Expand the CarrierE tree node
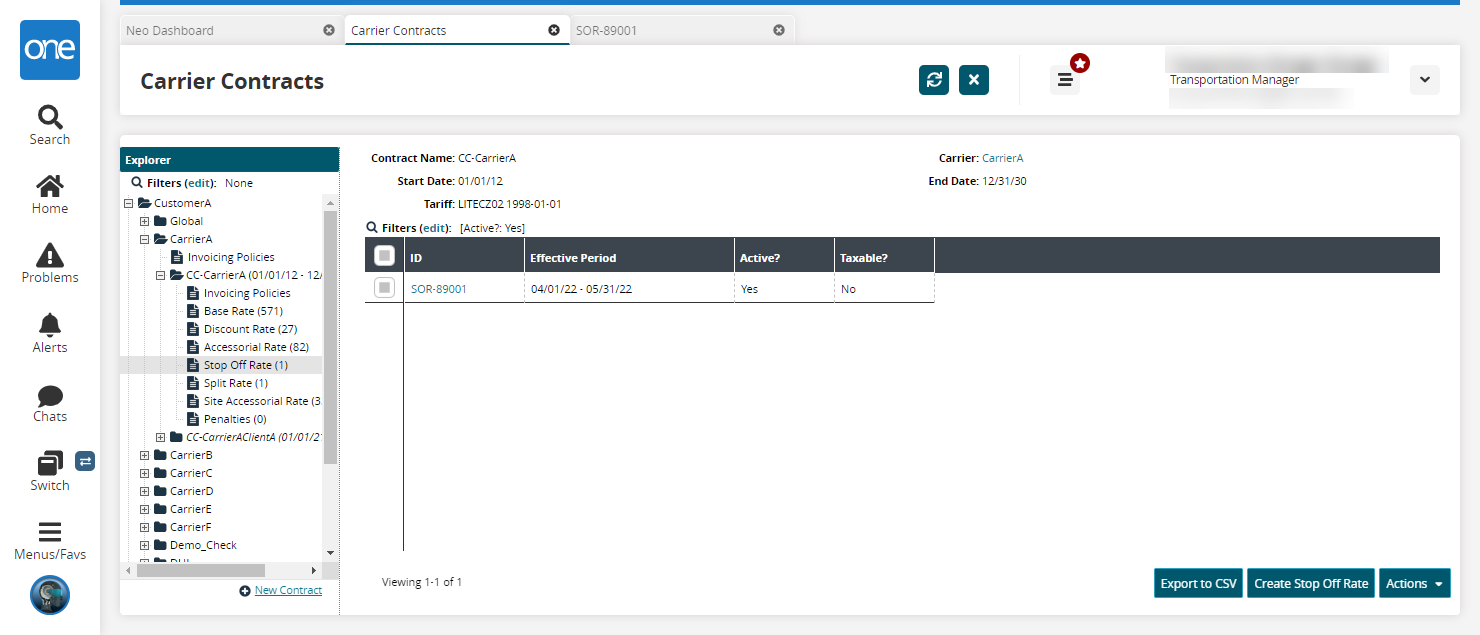This screenshot has height=635, width=1480. (144, 509)
